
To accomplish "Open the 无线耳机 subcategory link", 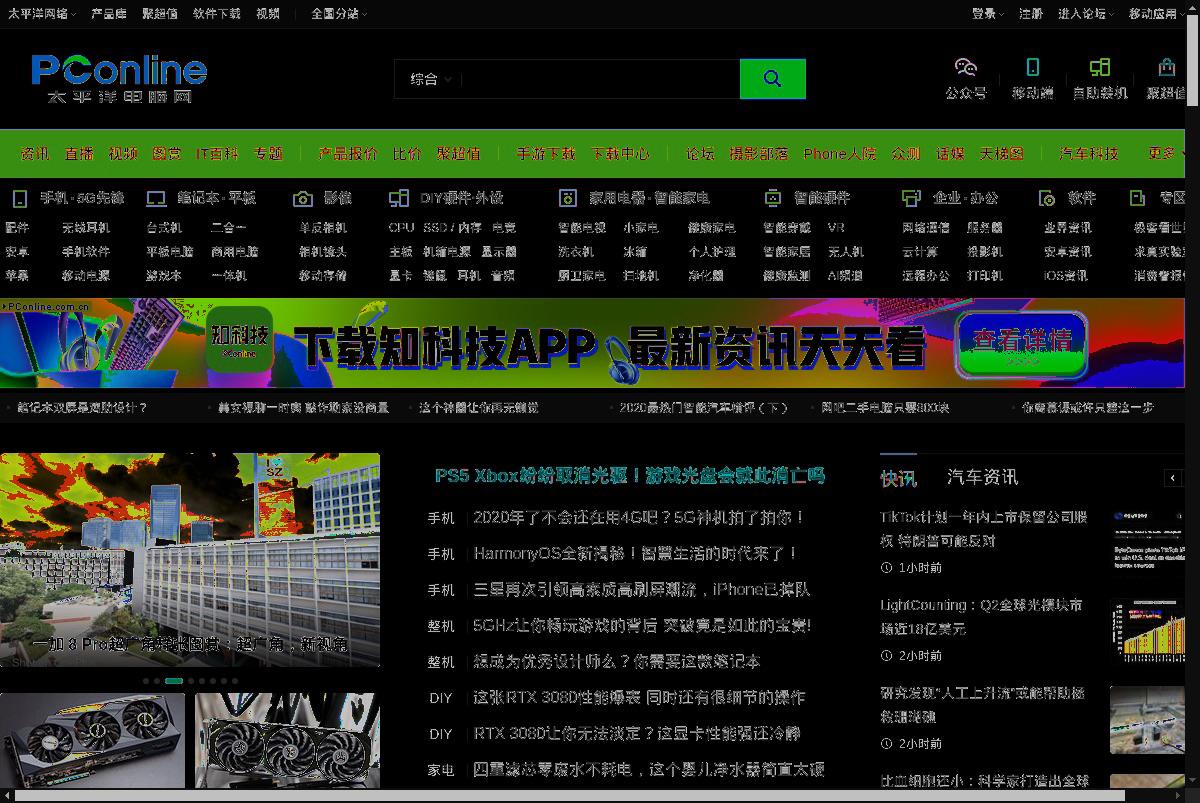I will click(x=86, y=228).
